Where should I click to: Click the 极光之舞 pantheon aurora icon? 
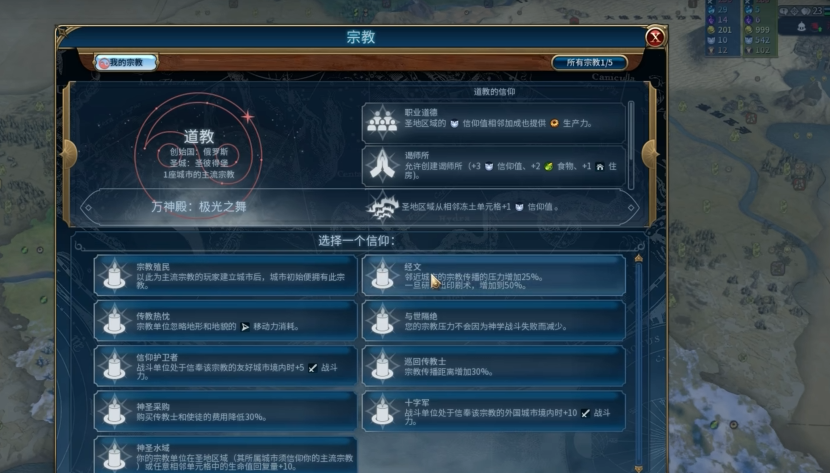[x=382, y=207]
